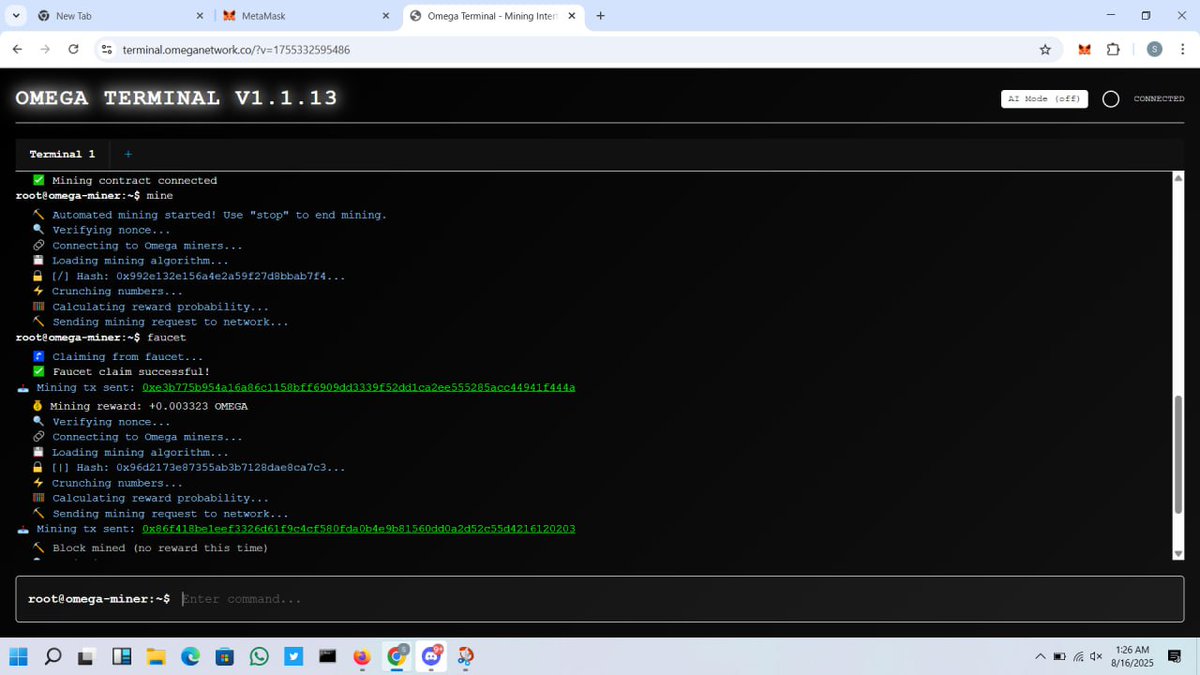Click the muted volume tray icon
1200x675 pixels.
click(x=1096, y=656)
